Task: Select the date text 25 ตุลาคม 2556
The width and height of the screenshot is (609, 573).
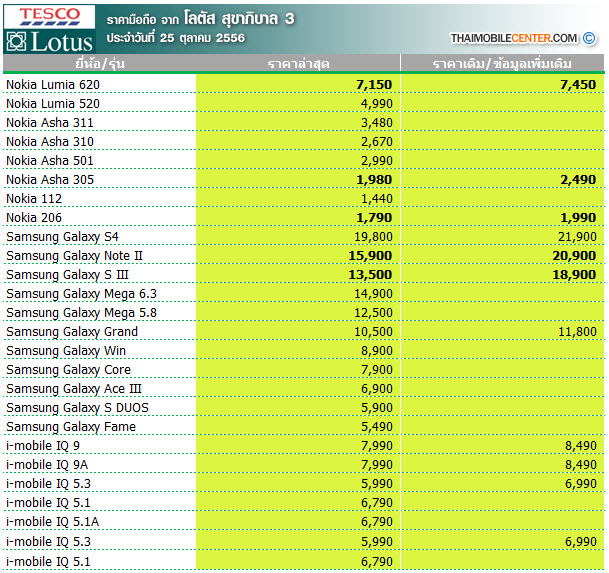Action: (x=202, y=38)
